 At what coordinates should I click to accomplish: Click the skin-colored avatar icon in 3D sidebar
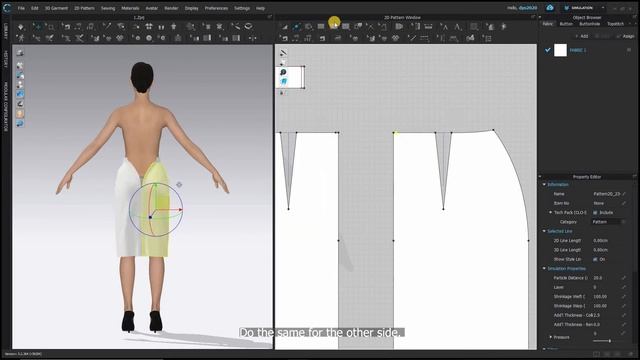point(20,114)
